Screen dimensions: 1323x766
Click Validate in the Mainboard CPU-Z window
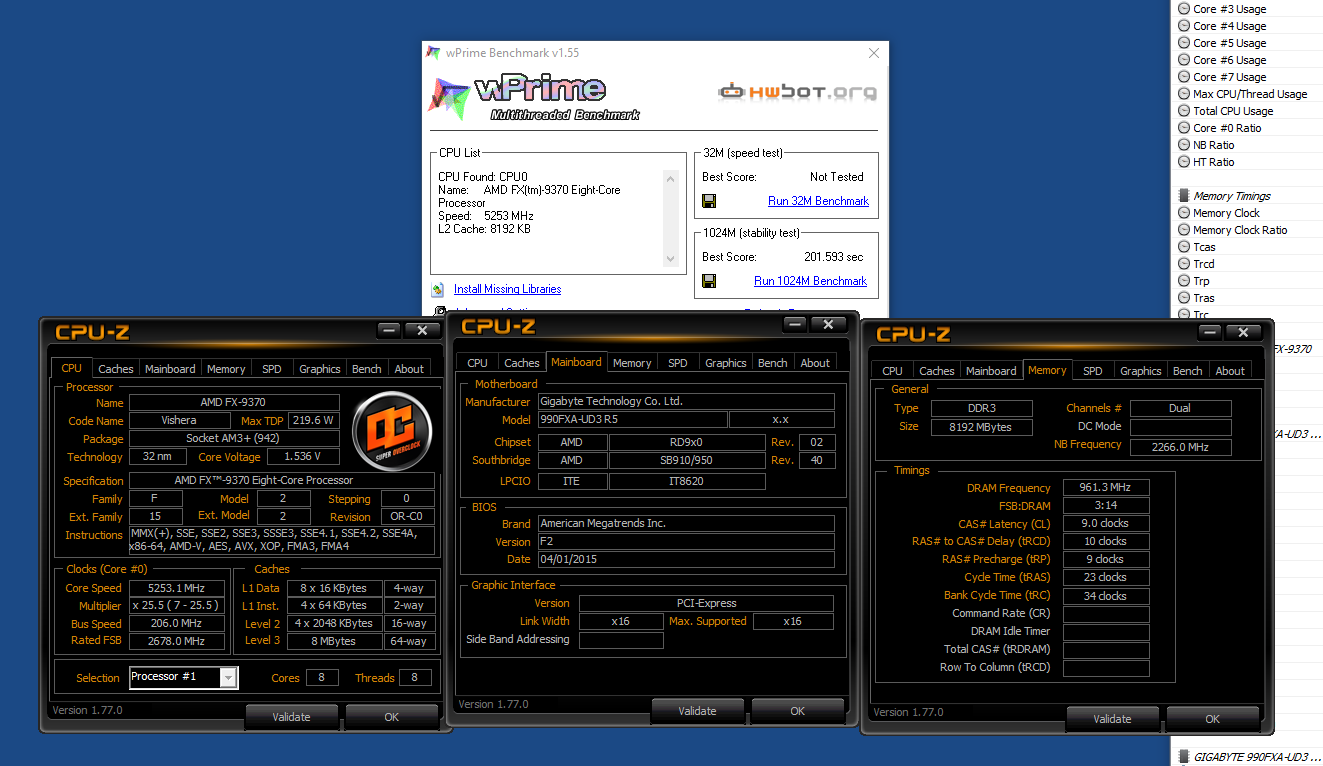698,711
